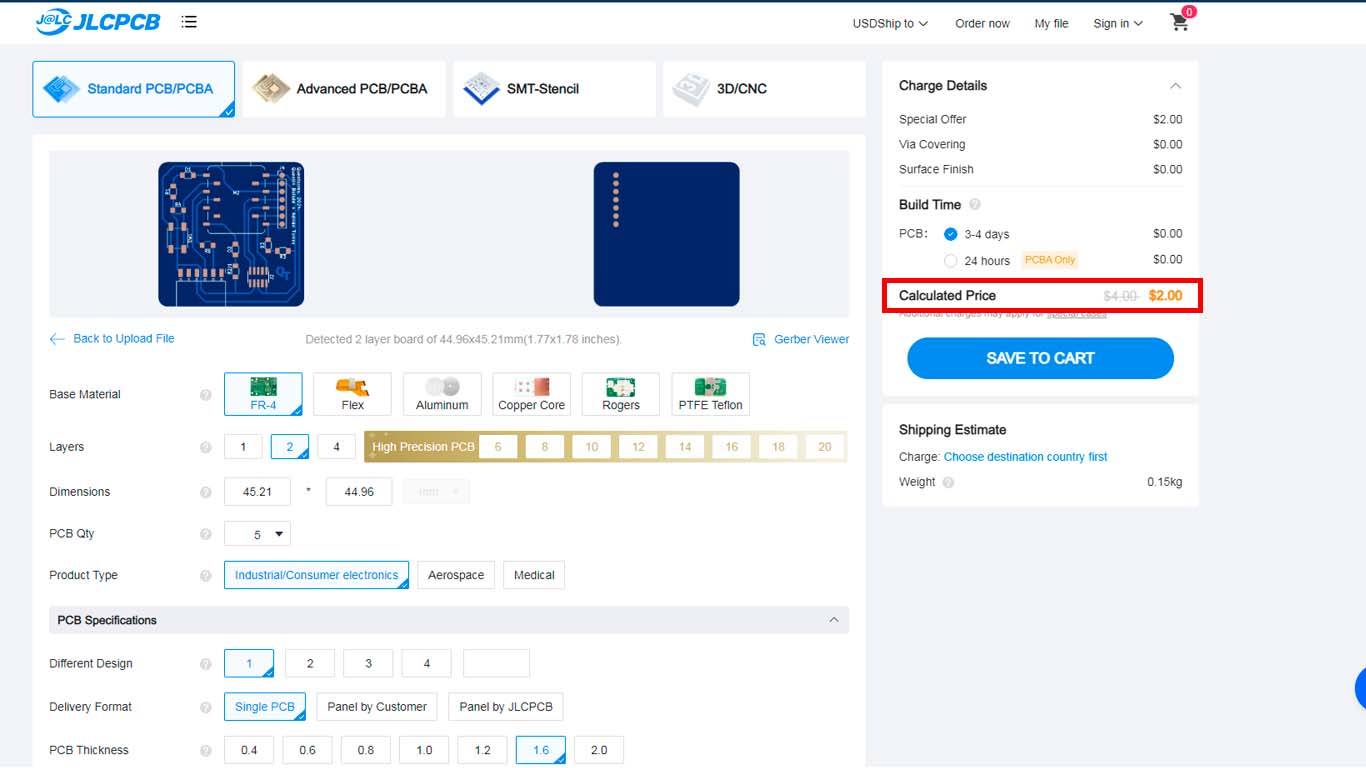
Task: Open the Order now menu item
Action: click(x=982, y=23)
